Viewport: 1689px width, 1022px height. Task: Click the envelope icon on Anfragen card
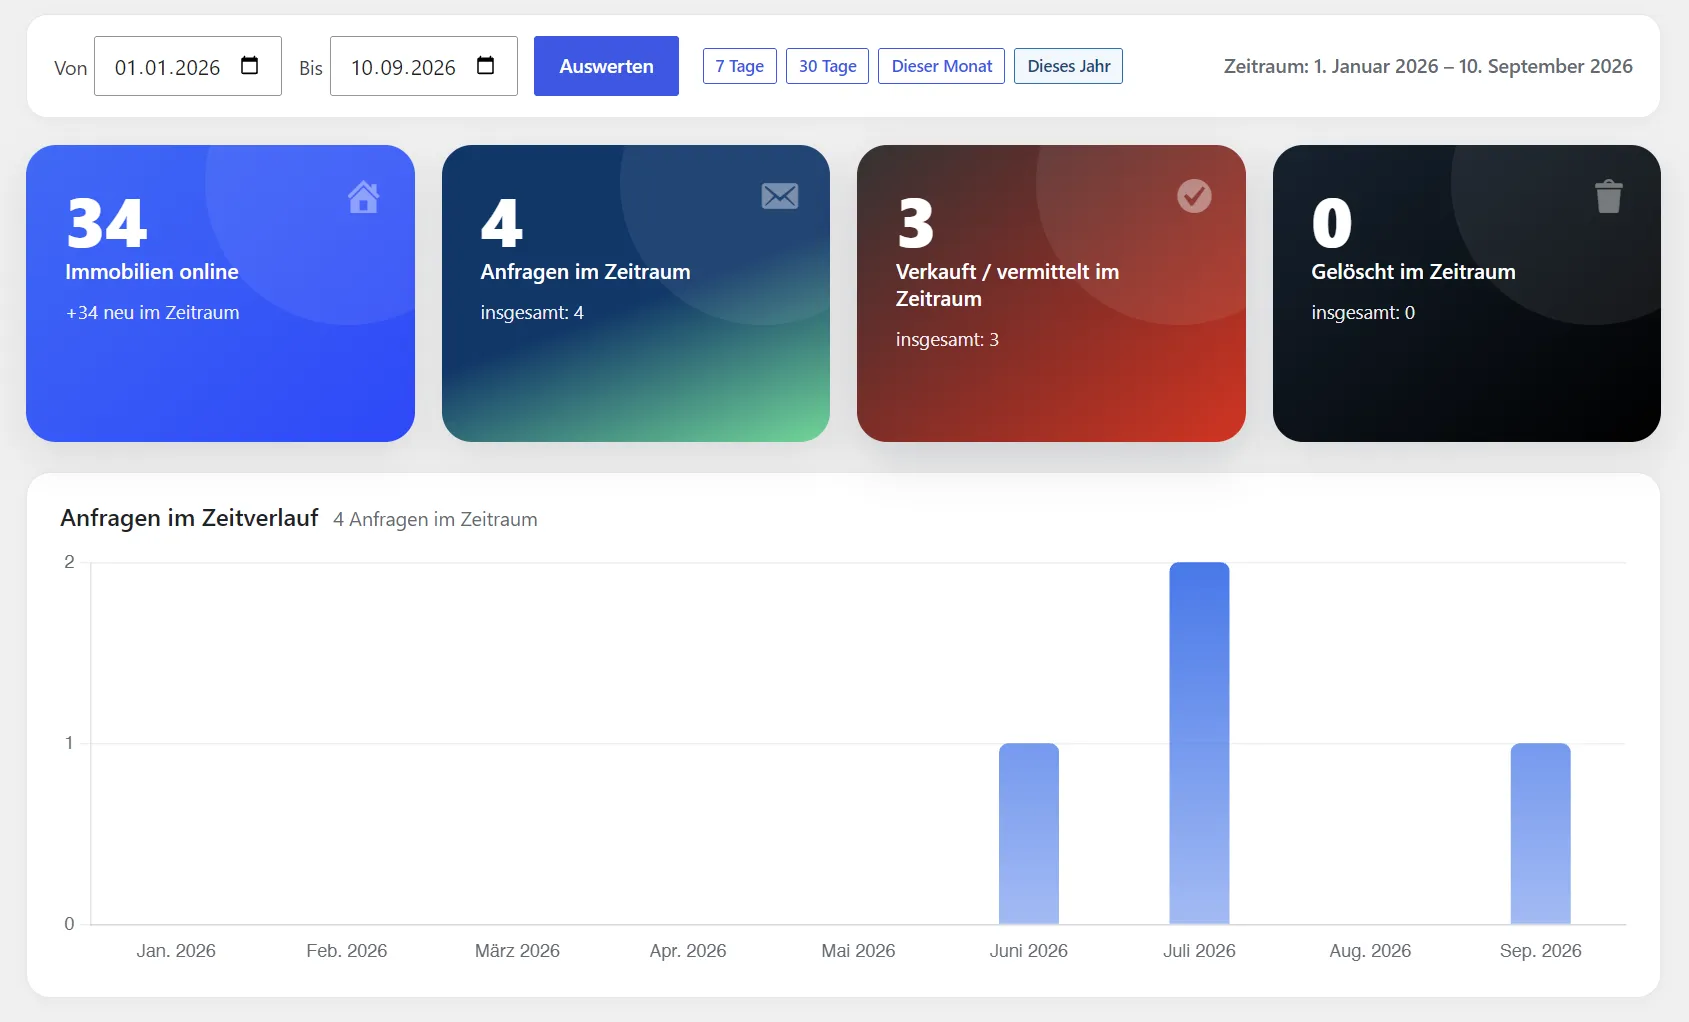(780, 196)
